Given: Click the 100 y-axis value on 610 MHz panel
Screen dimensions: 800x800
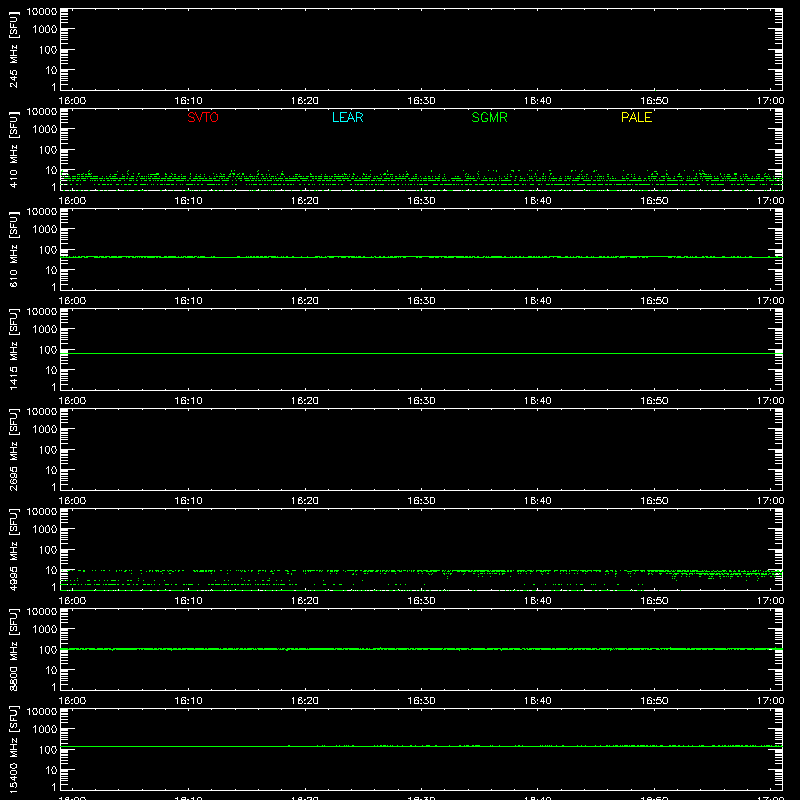Looking at the screenshot, I should point(48,250).
